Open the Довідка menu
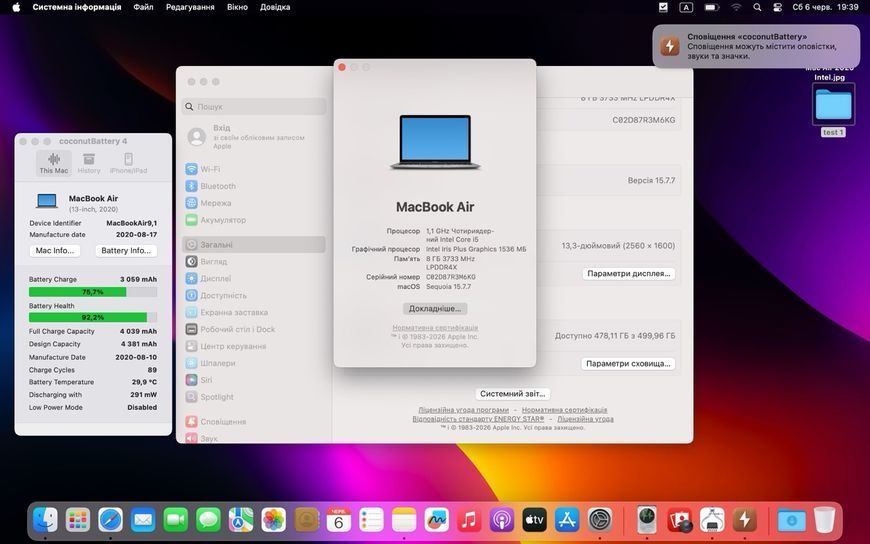Image resolution: width=870 pixels, height=544 pixels. click(x=275, y=7)
